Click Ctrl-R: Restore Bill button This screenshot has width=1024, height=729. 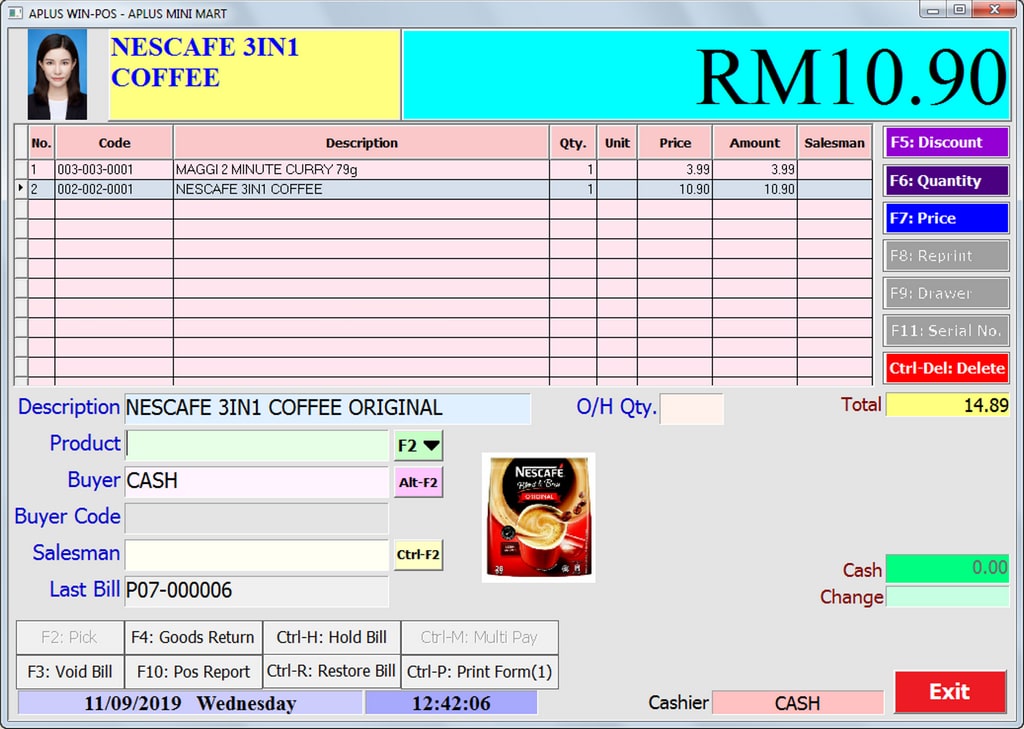332,672
